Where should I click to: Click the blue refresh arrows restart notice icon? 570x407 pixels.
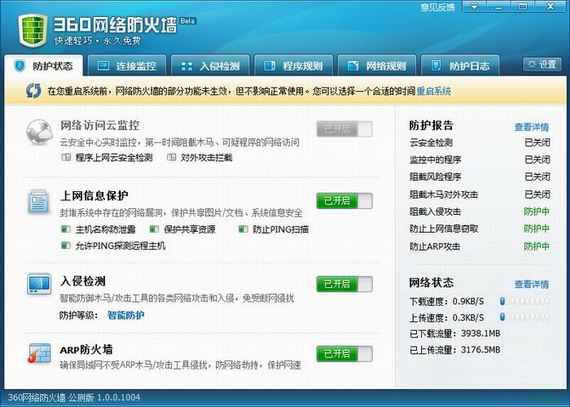(x=33, y=91)
